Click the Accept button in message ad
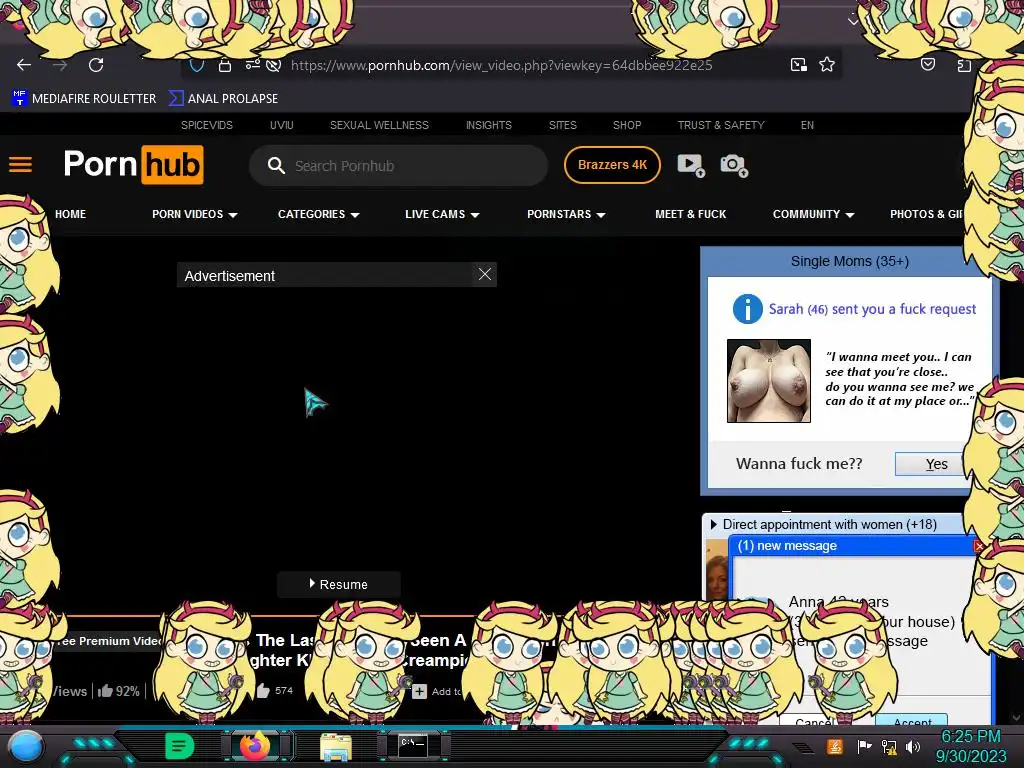The width and height of the screenshot is (1024, 768). pyautogui.click(x=913, y=721)
